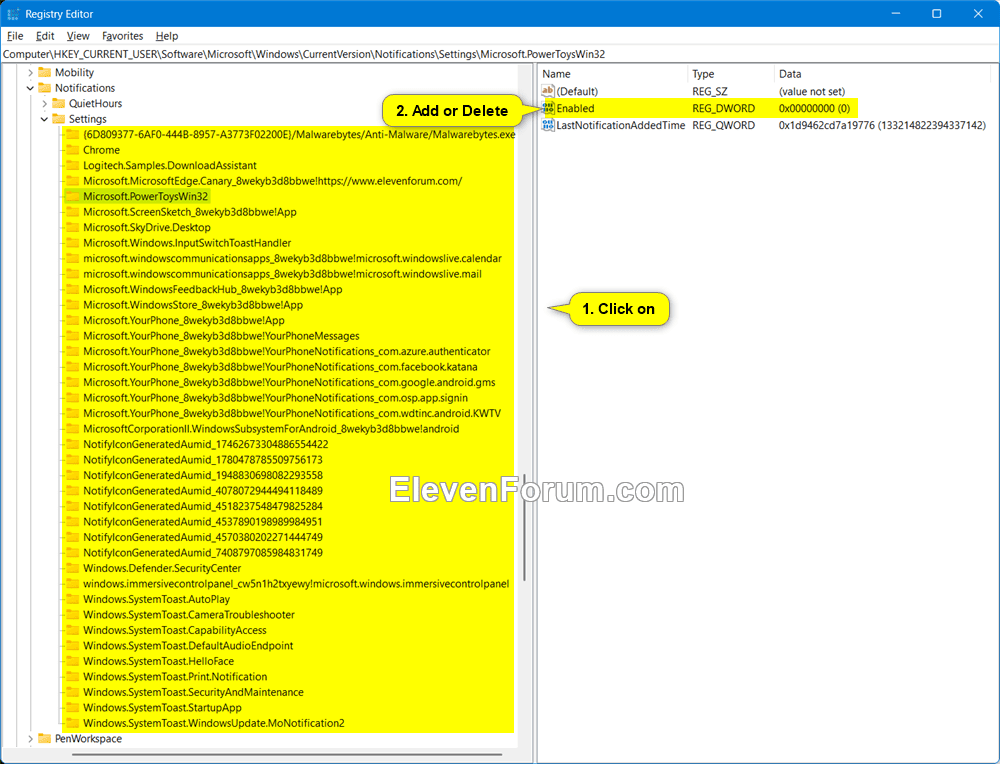Click the Mobility folder icon
The image size is (1000, 764).
45,72
